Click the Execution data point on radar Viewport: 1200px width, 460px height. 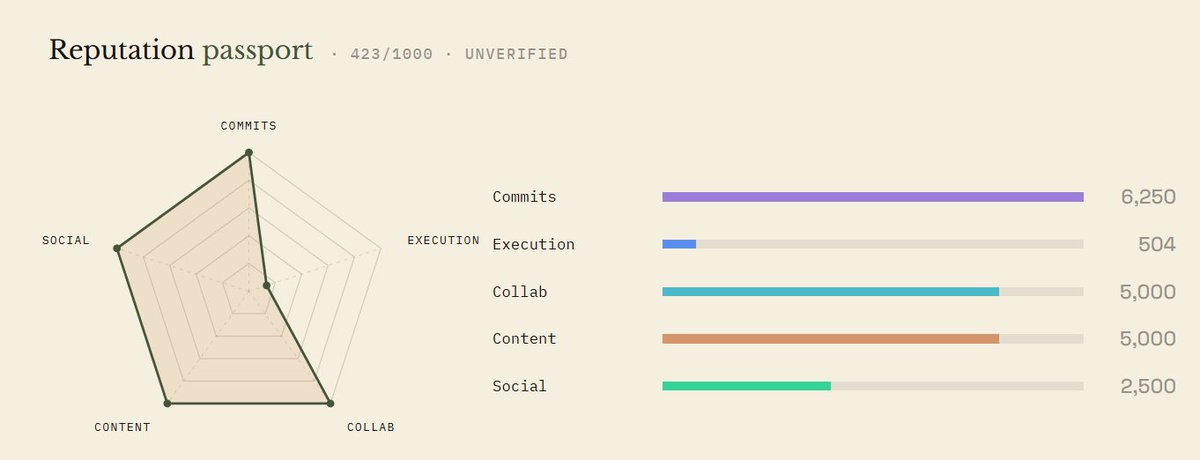pos(267,286)
